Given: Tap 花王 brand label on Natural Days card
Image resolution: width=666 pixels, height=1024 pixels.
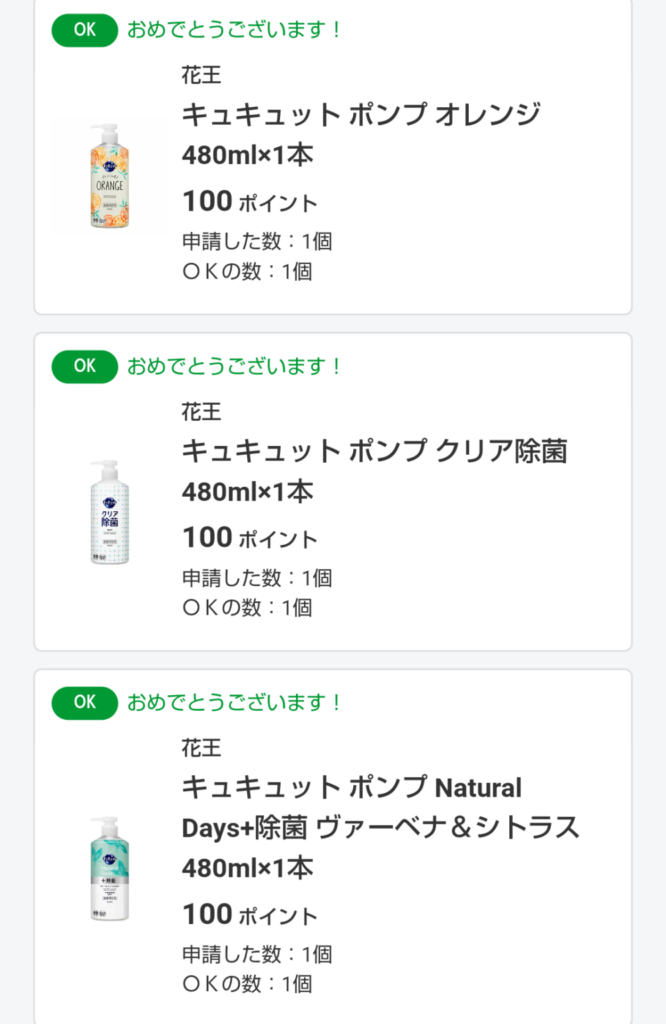Looking at the screenshot, I should click(x=201, y=748).
